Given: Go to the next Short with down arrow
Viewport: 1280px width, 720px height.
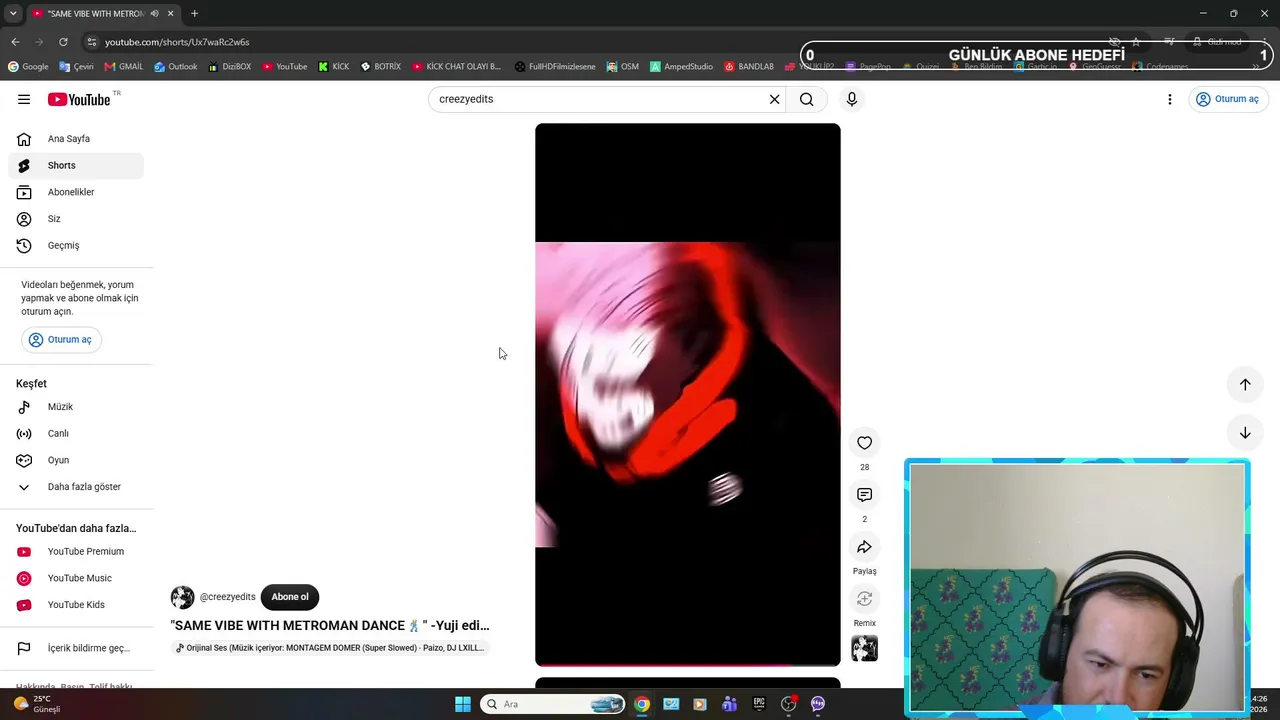Looking at the screenshot, I should (1245, 433).
